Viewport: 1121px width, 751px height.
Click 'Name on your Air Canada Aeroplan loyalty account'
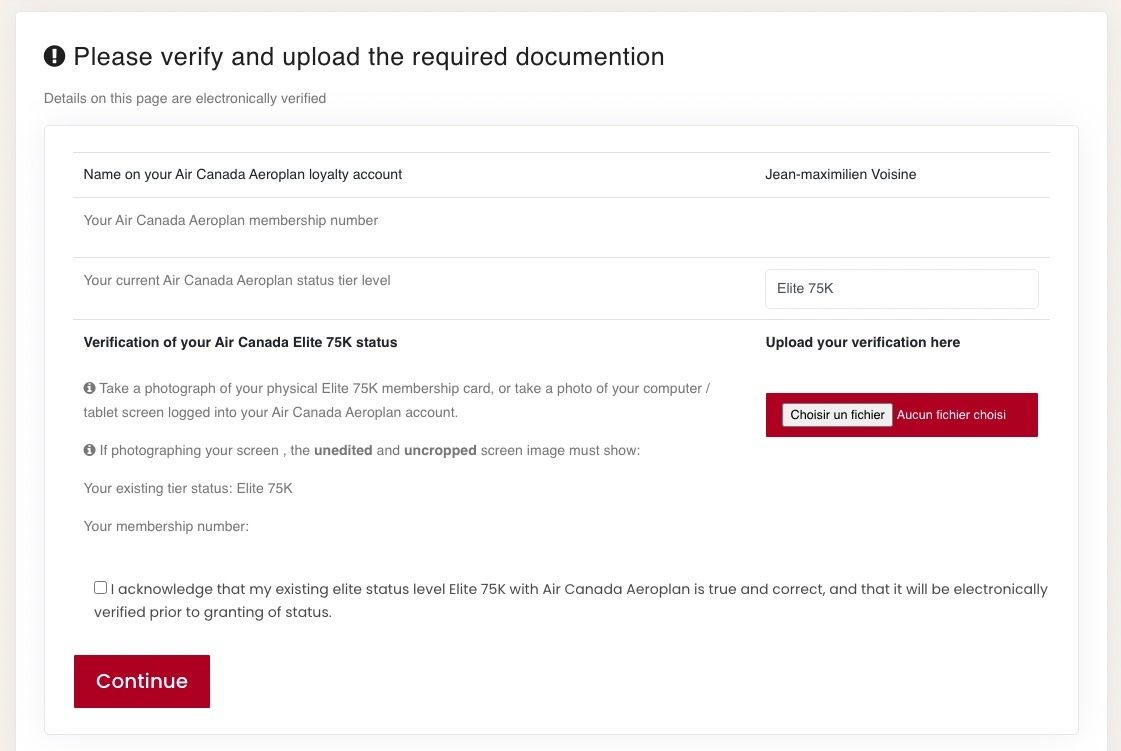tap(243, 175)
